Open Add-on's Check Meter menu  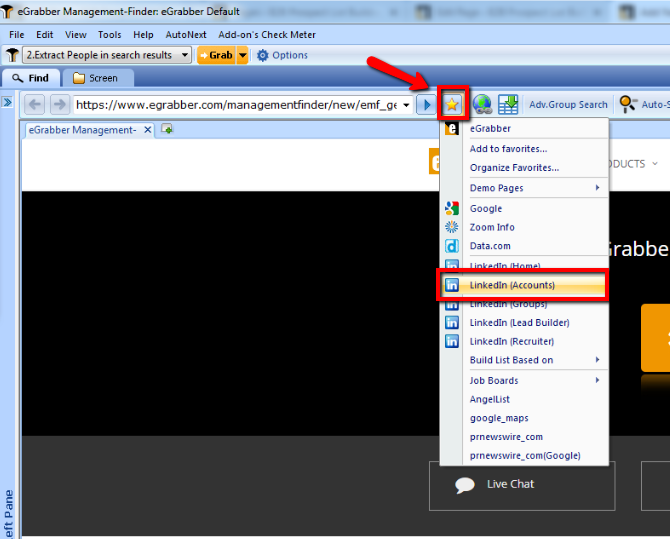point(267,35)
